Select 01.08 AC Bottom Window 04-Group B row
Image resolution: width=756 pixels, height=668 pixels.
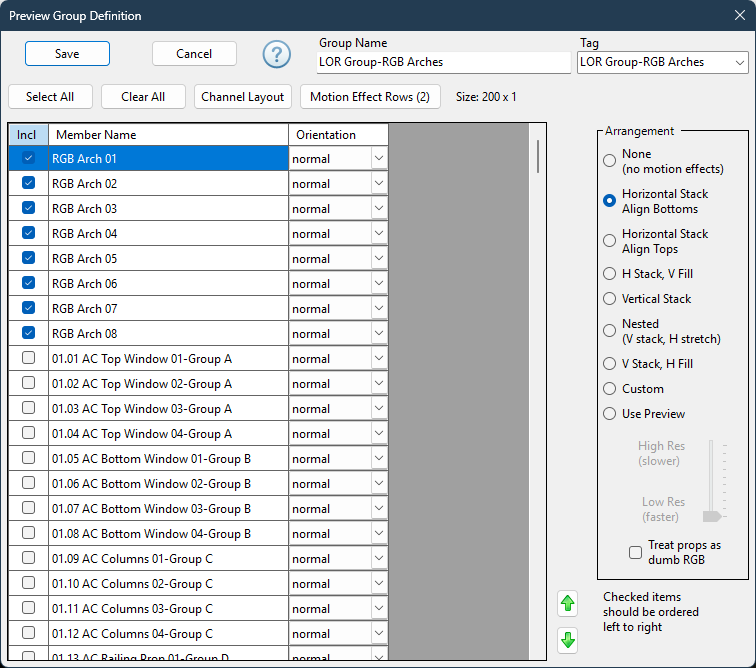tap(168, 533)
